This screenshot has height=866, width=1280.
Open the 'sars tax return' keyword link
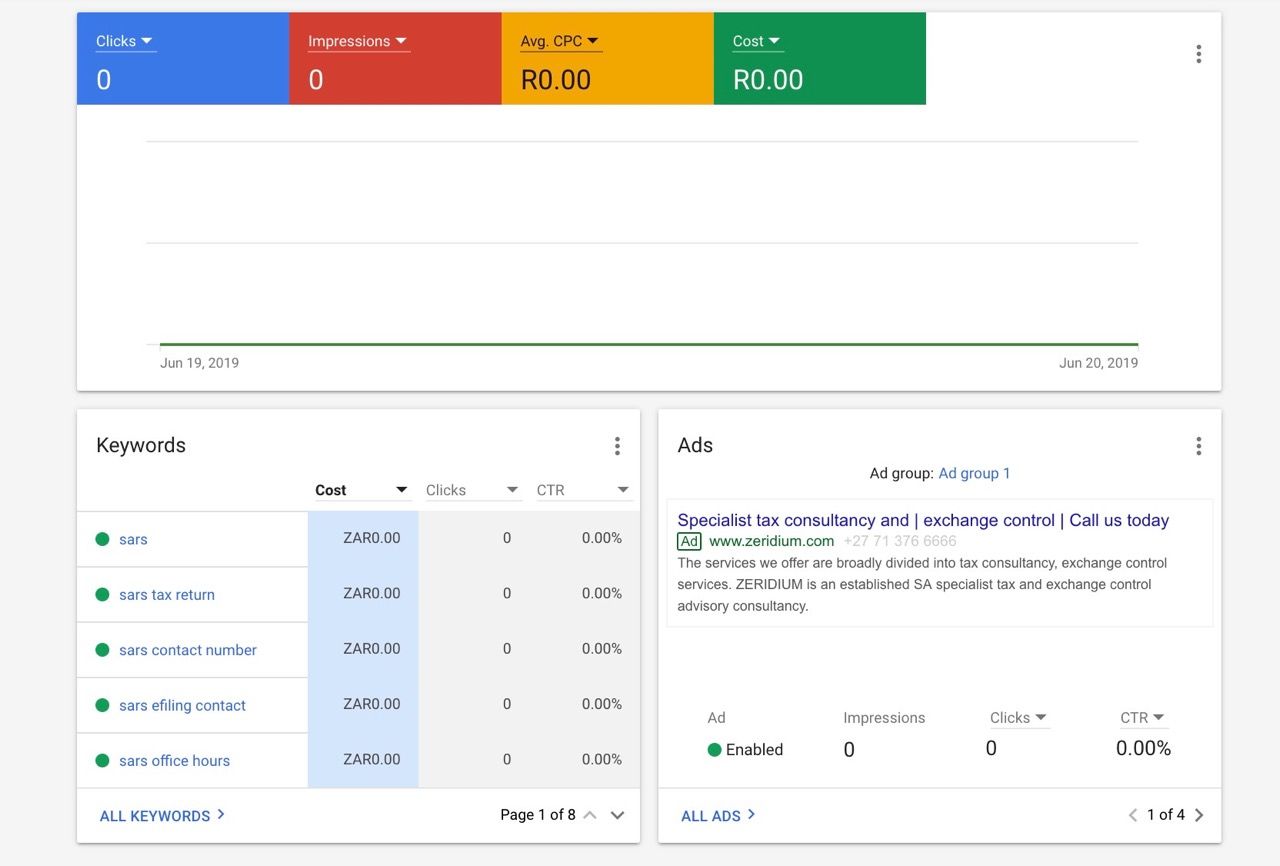pos(167,594)
